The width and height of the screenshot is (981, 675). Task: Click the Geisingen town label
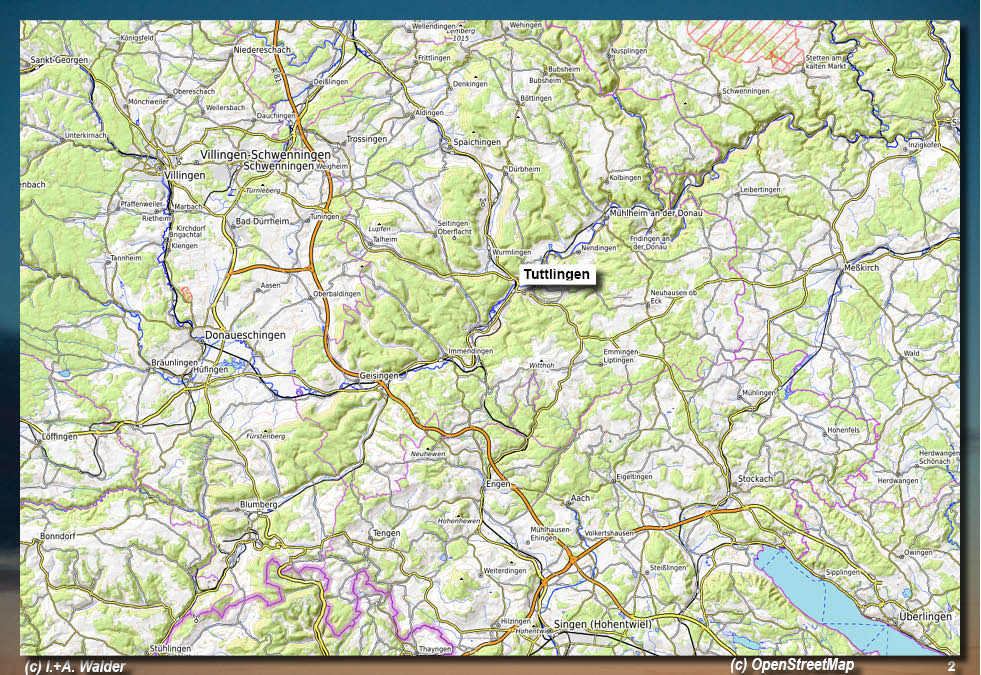pyautogui.click(x=379, y=375)
